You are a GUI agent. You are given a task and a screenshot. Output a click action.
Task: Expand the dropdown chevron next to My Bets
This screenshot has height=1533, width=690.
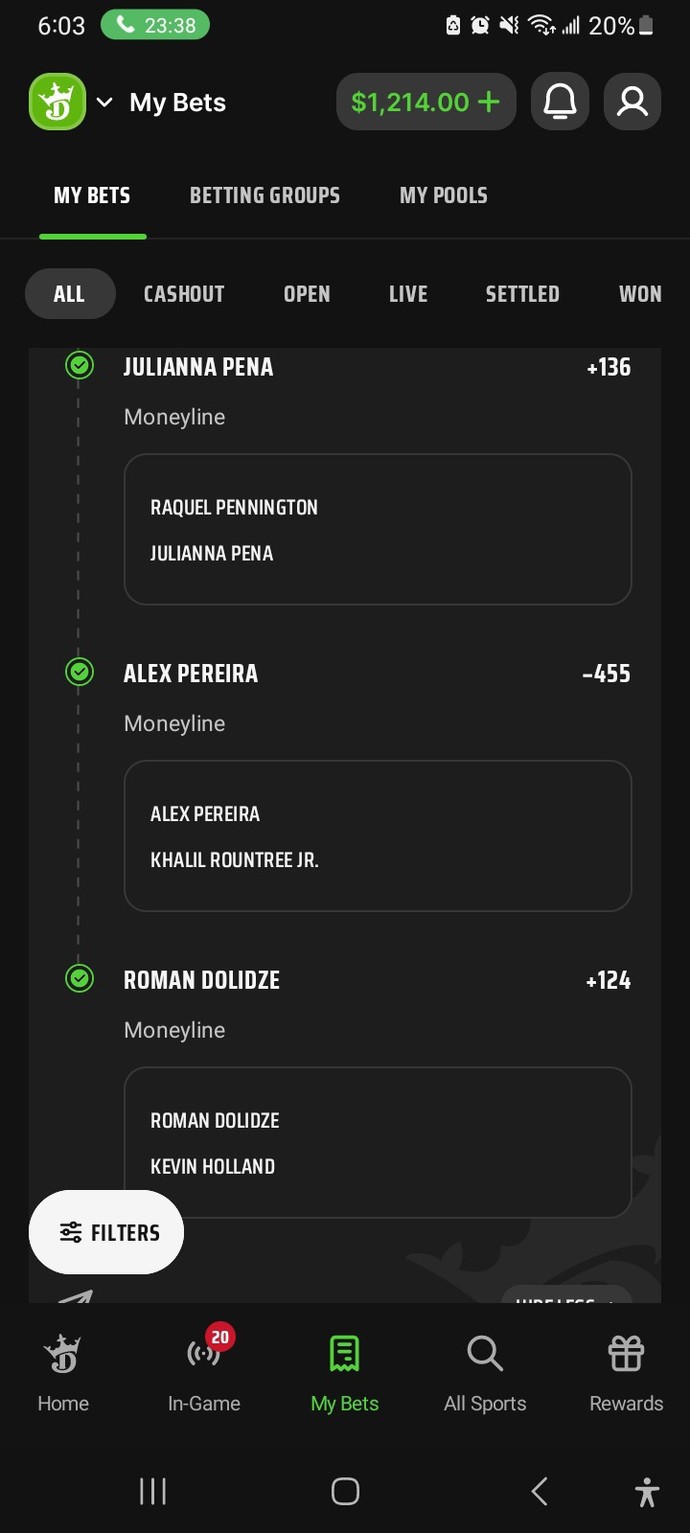point(105,102)
